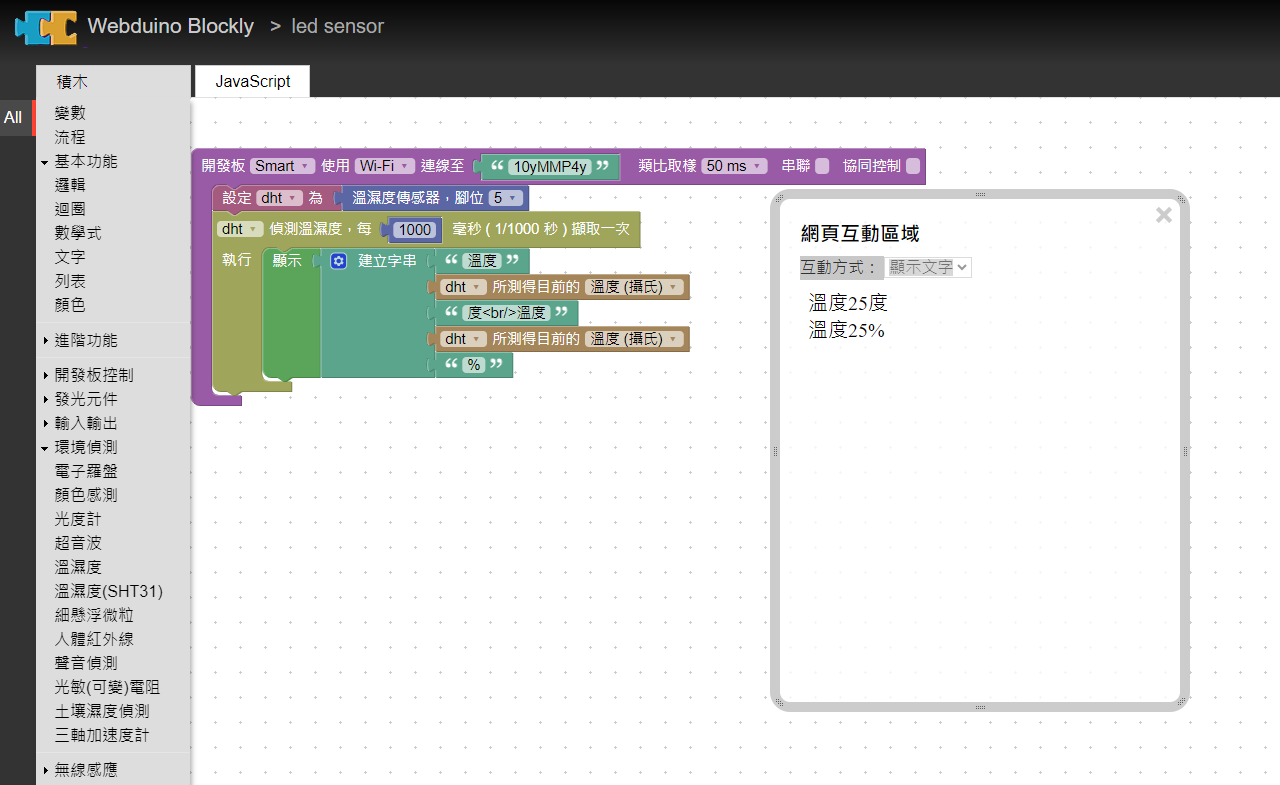Change the 50 ms sampling rate dropdown
Screen dimensions: 1280x785
point(734,167)
